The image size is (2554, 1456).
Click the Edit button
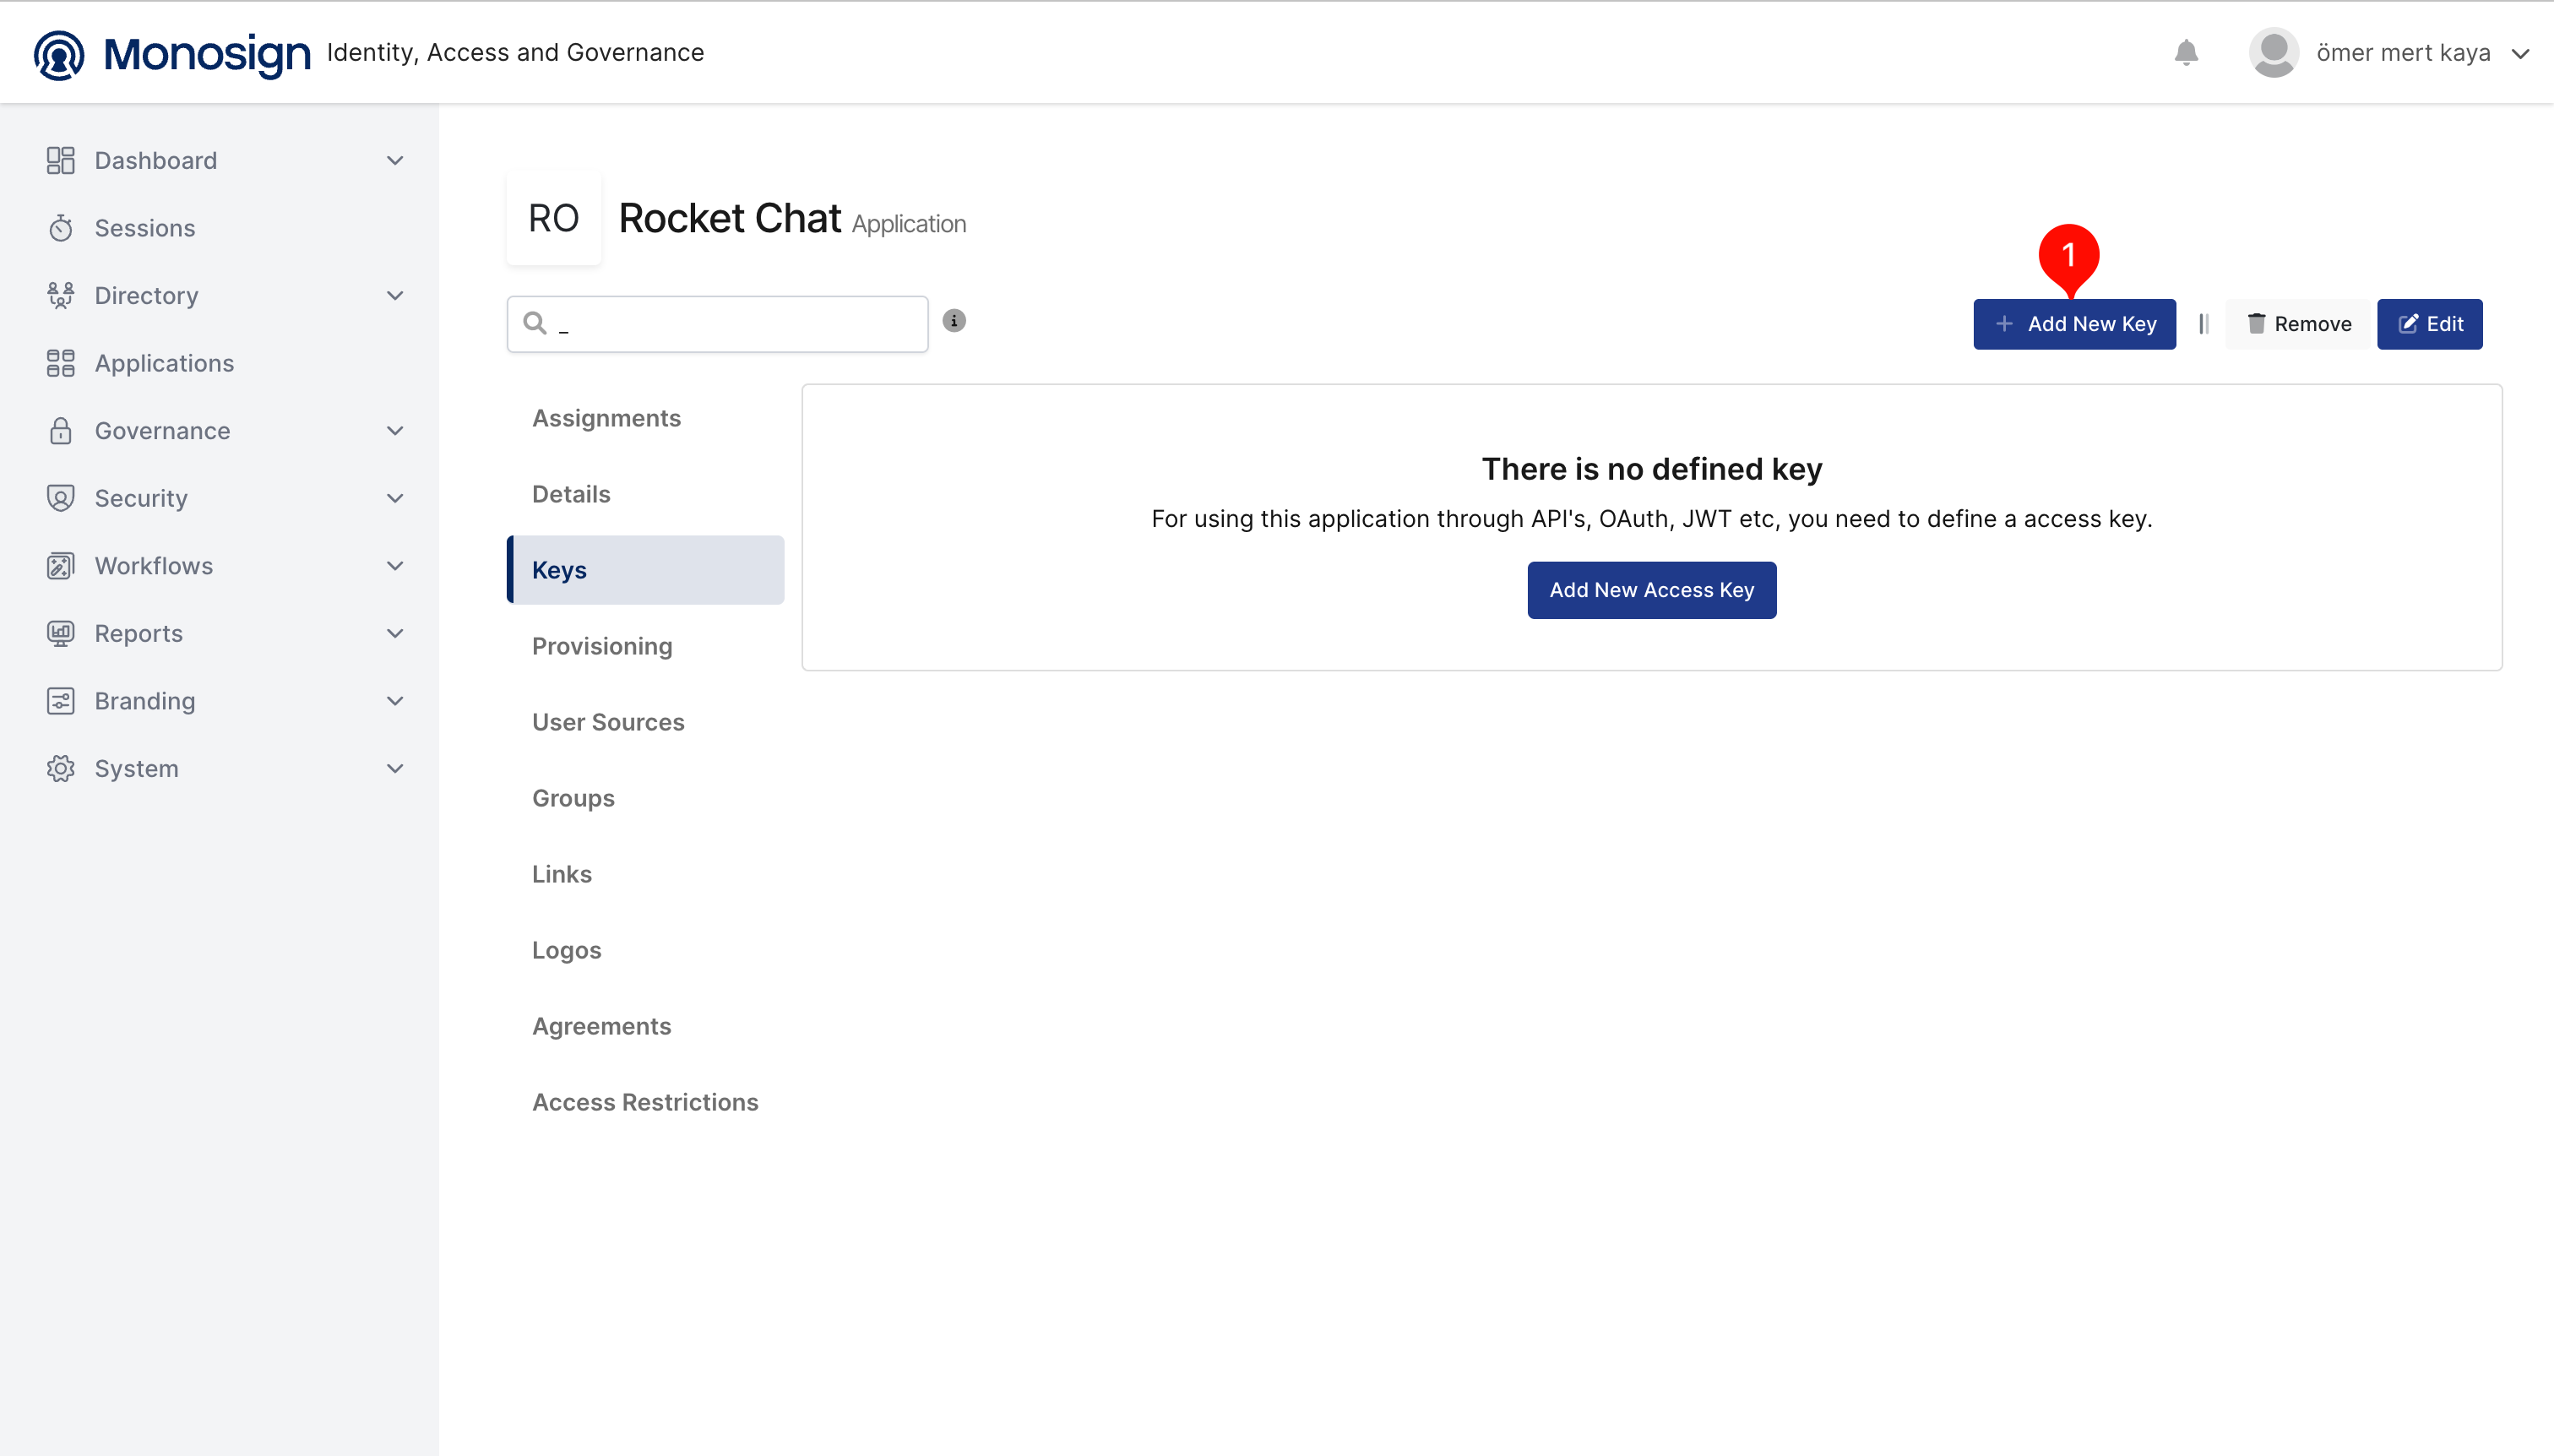click(2430, 324)
